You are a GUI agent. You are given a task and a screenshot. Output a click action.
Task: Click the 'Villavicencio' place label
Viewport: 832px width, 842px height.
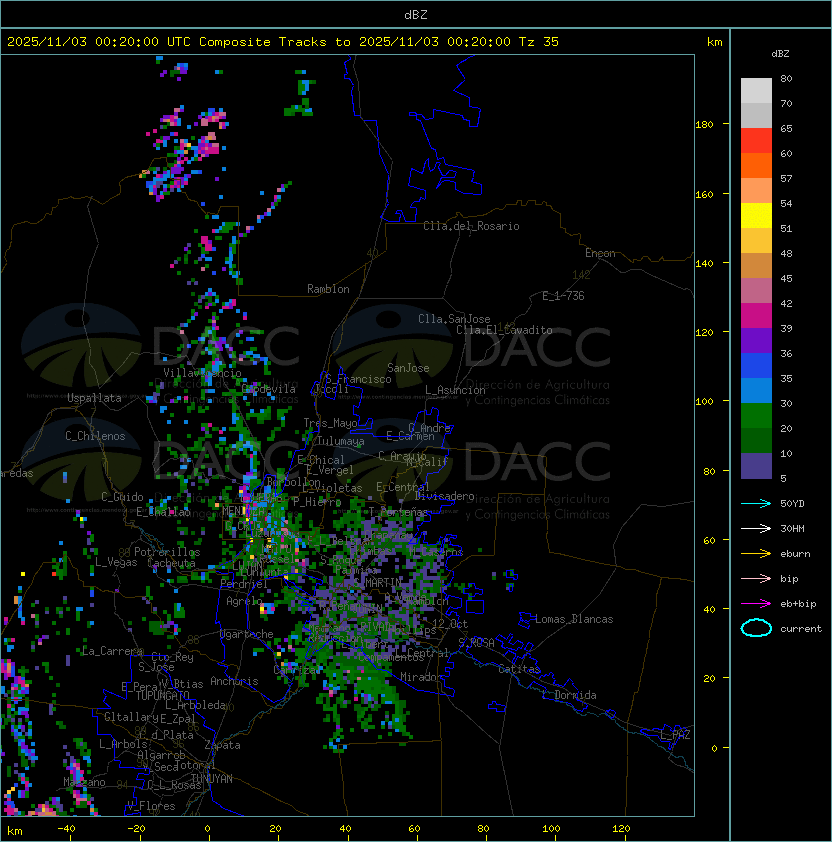[x=202, y=373]
